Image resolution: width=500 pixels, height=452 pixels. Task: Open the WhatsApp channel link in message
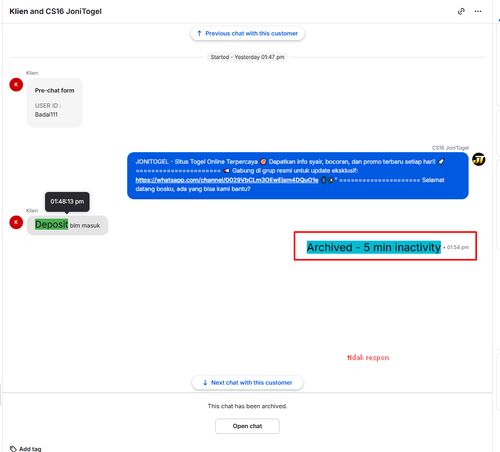(x=227, y=180)
